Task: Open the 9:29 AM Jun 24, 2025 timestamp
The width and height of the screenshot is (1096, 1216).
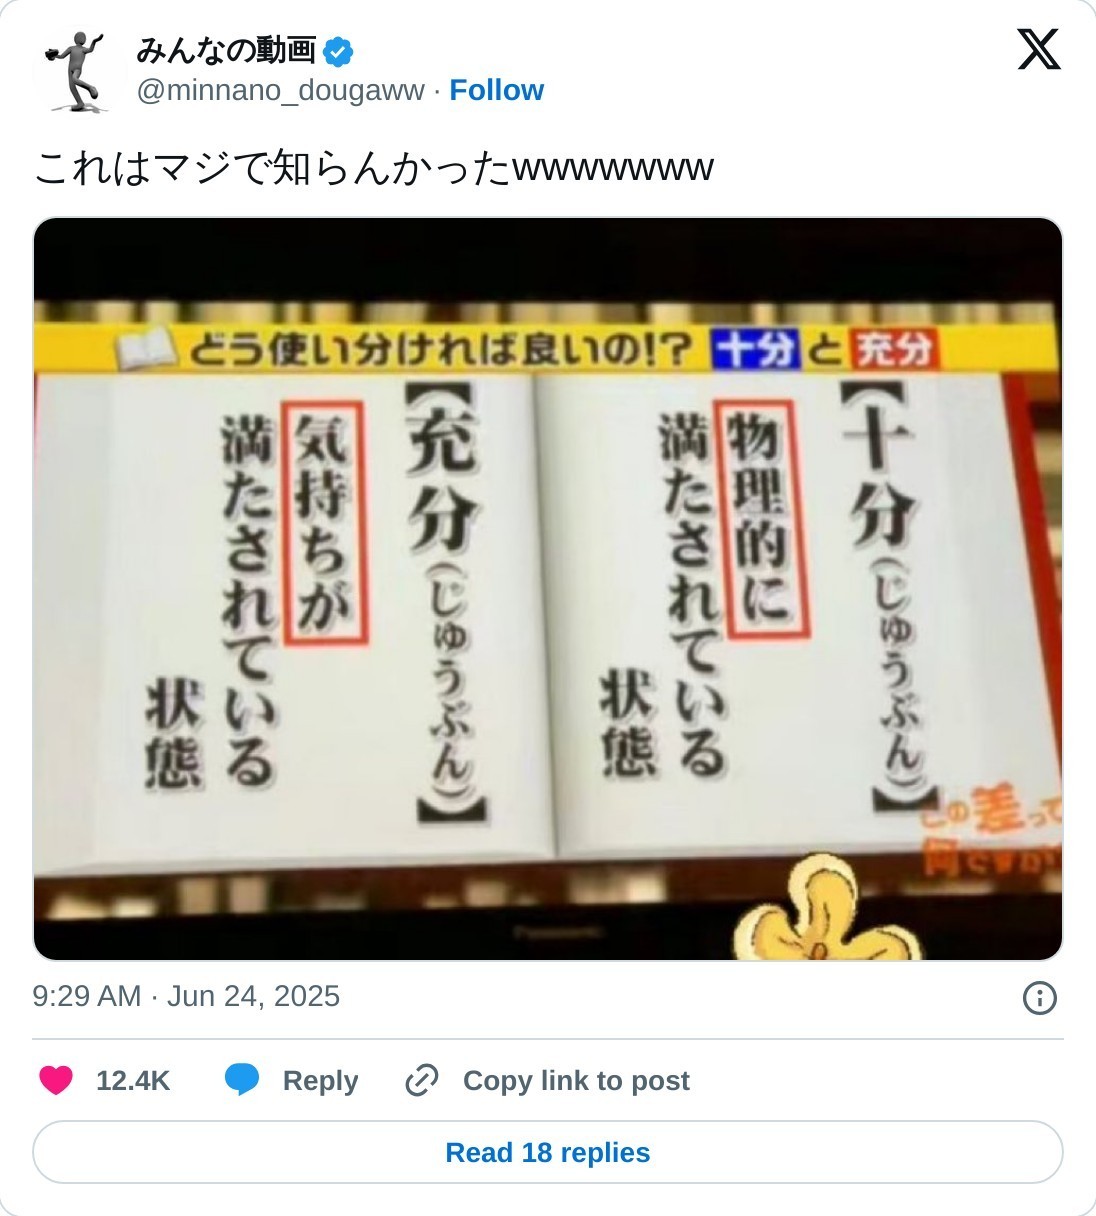Action: (186, 996)
